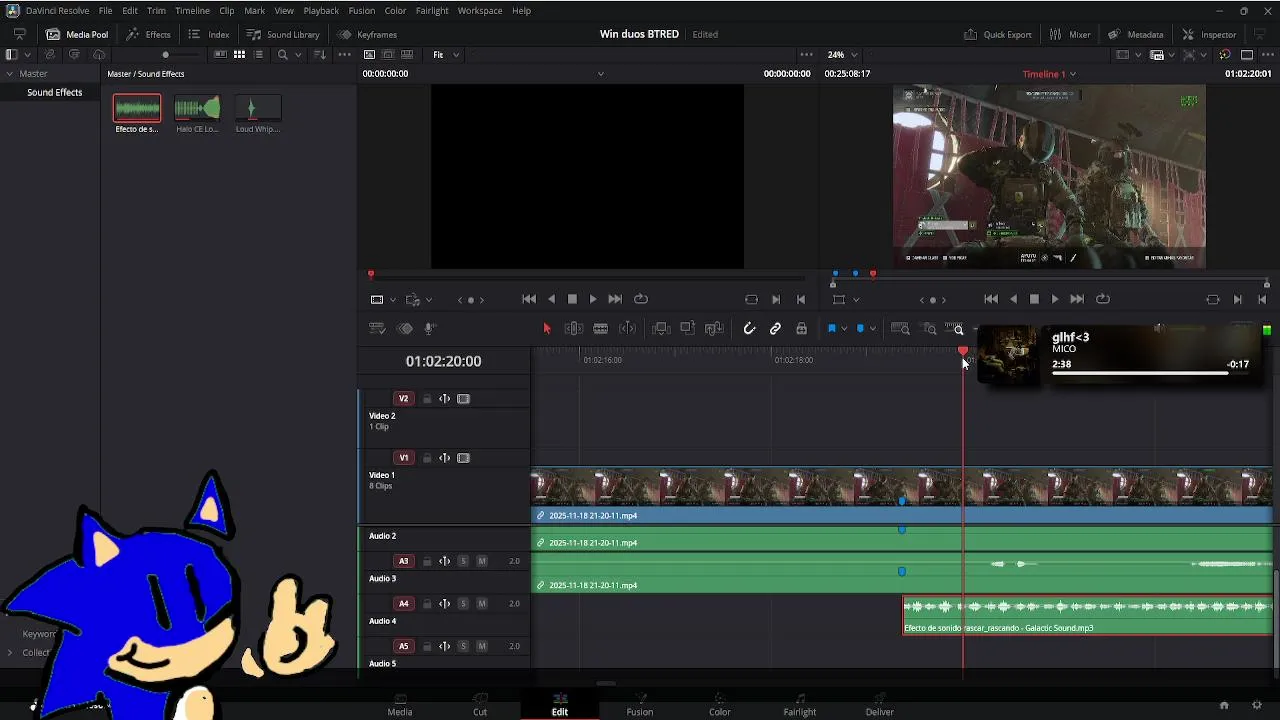
Task: Open the flag color dropdown arrow
Action: [844, 328]
